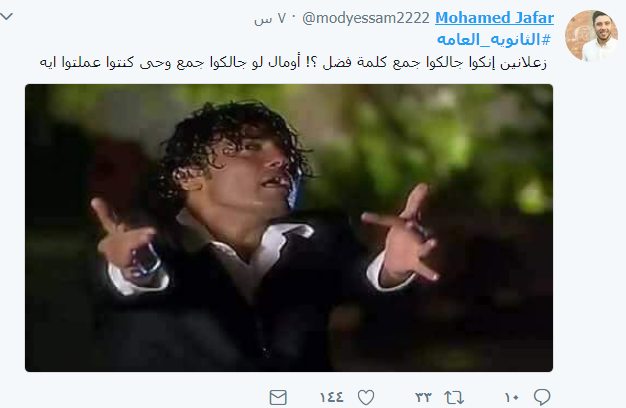Image resolution: width=626 pixels, height=408 pixels.
Task: Click the reply count ١٠
Action: coord(511,398)
